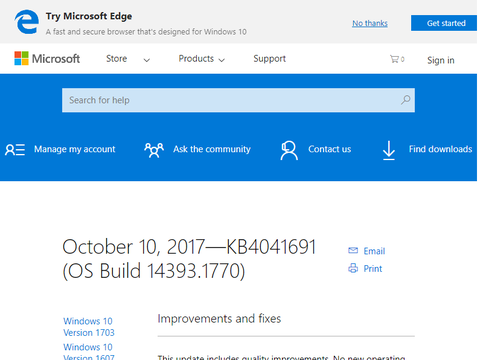The width and height of the screenshot is (480, 360).
Task: Click the Microsoft four-color logo
Action: (21, 58)
